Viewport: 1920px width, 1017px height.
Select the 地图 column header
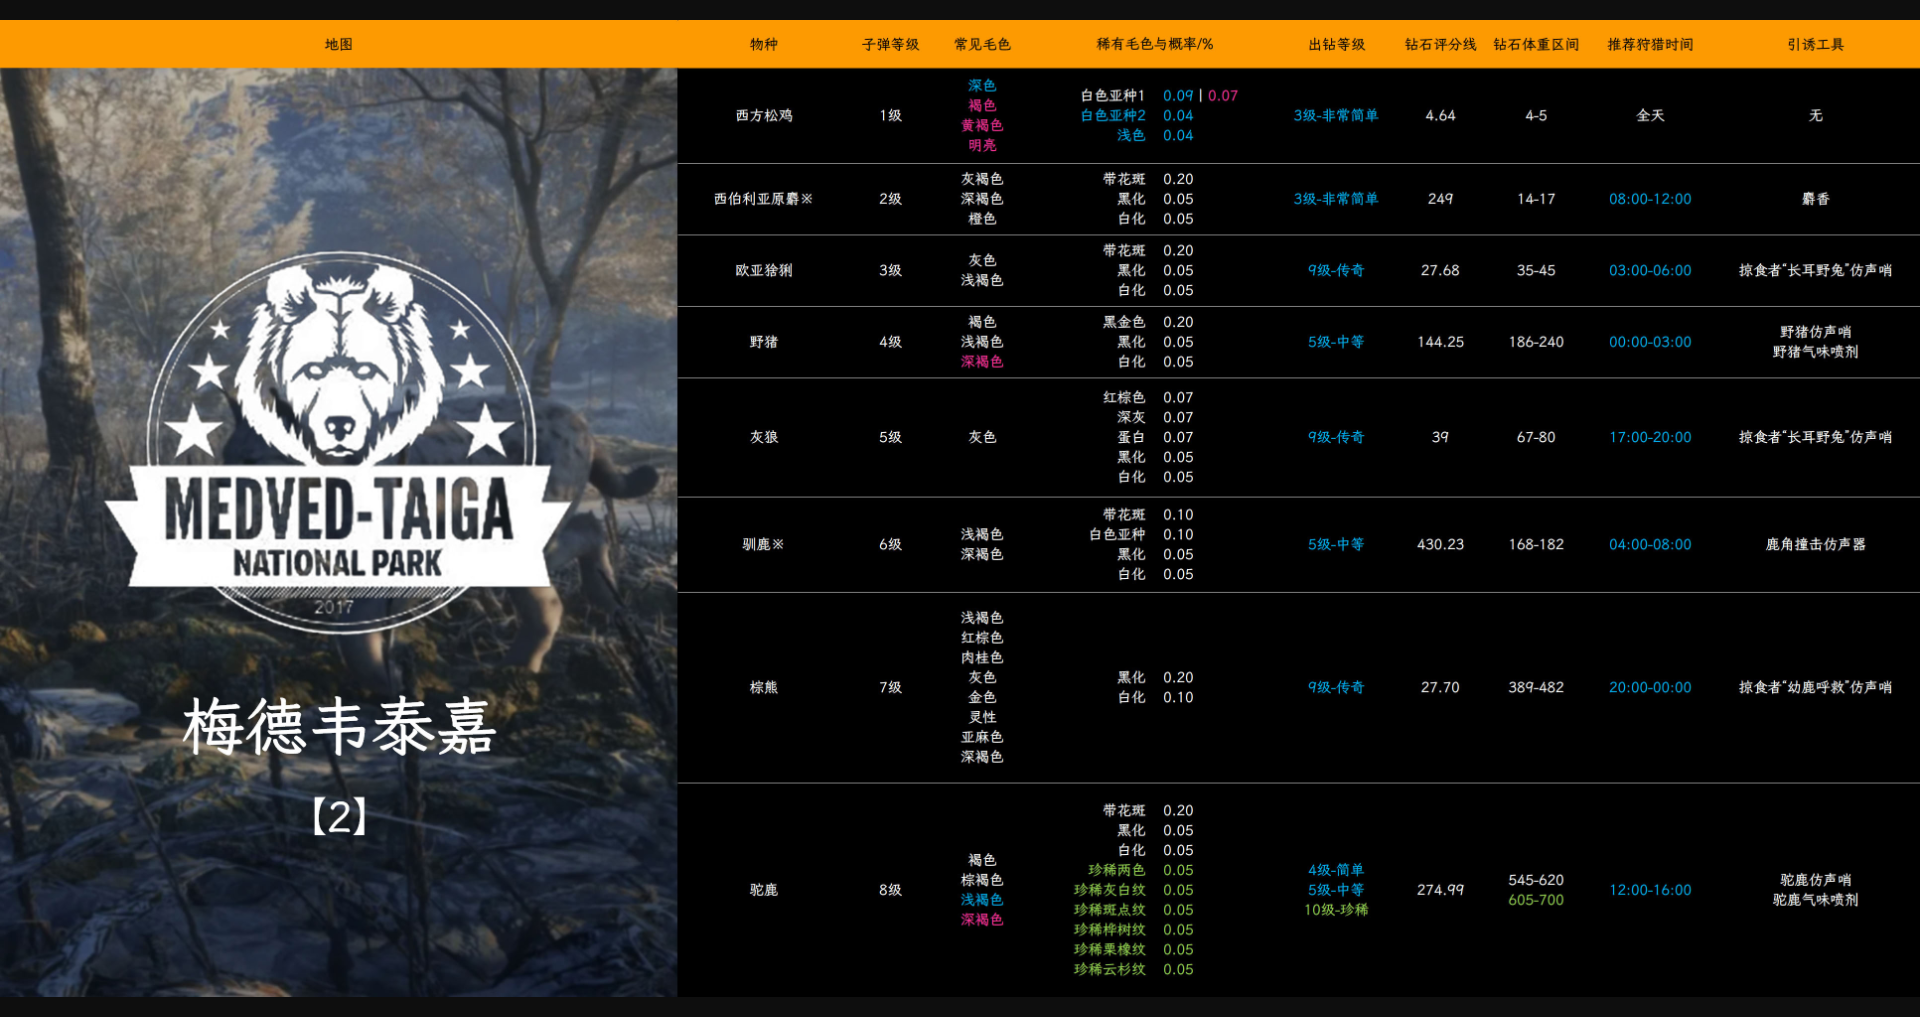pos(339,44)
